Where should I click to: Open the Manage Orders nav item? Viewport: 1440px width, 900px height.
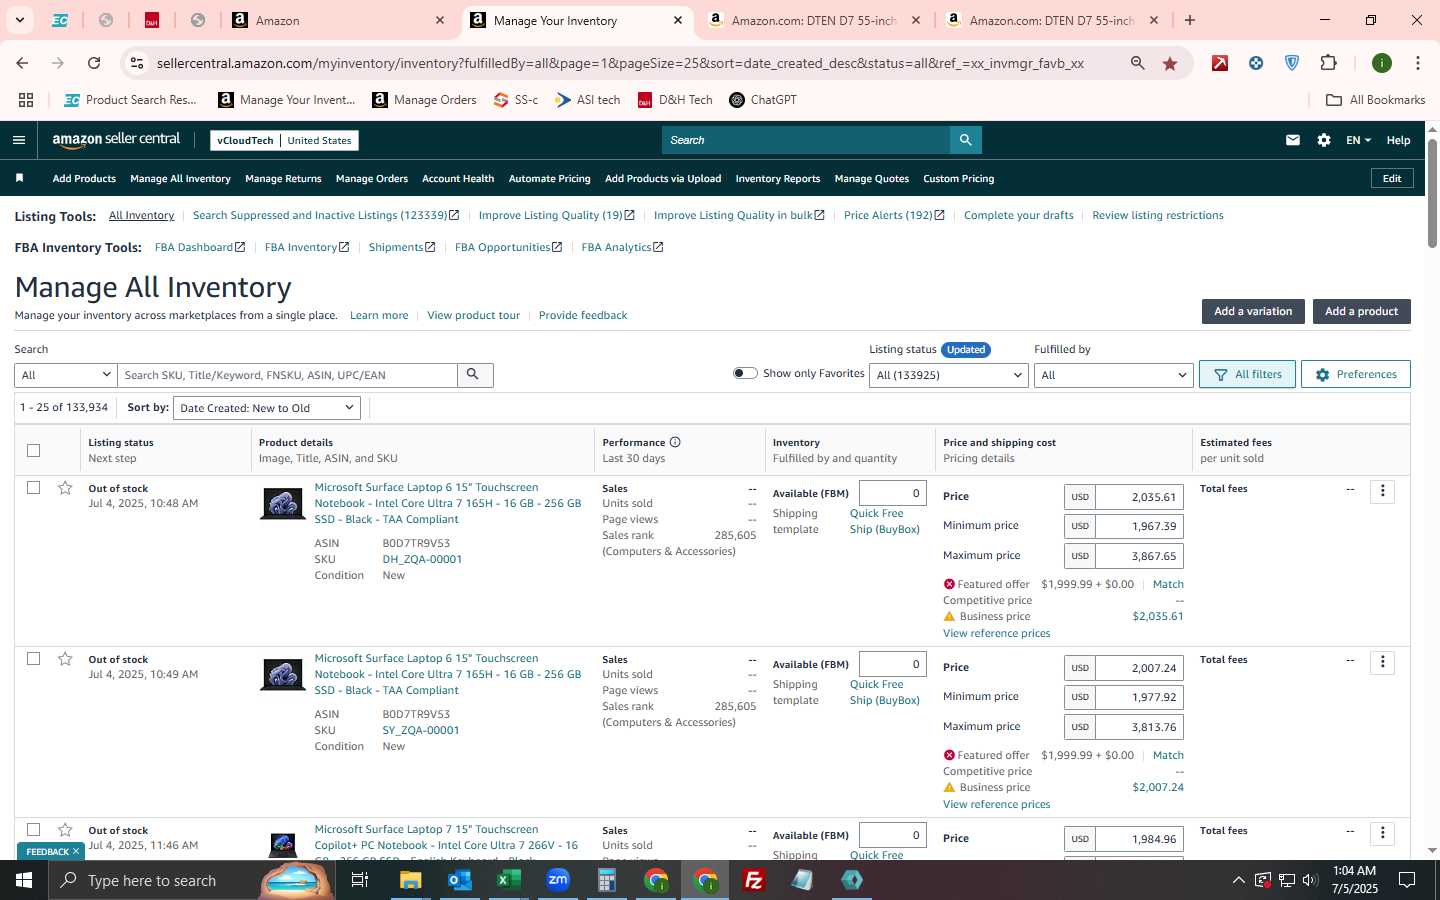(x=372, y=179)
